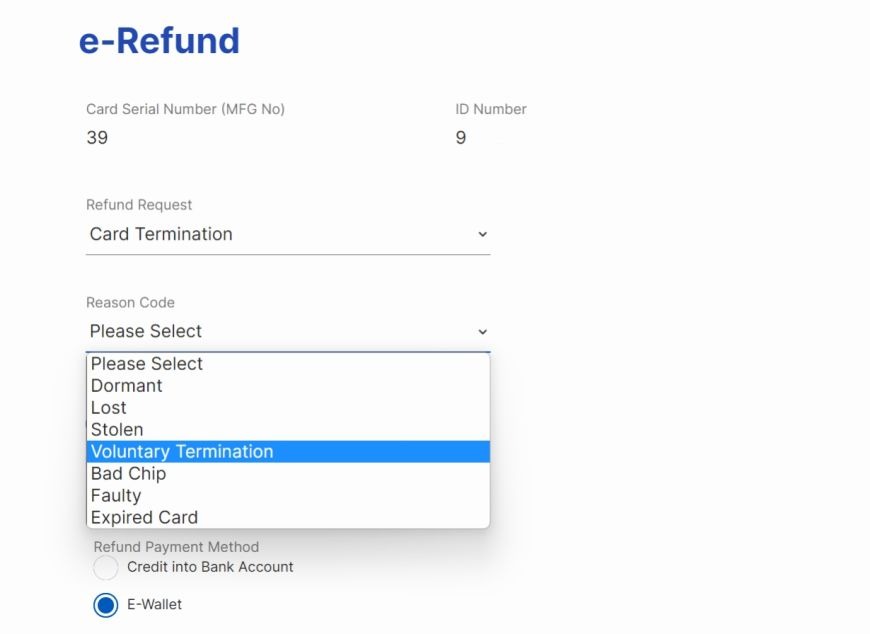This screenshot has width=870, height=634.
Task: Click the Refund Payment Method label
Action: click(x=176, y=547)
